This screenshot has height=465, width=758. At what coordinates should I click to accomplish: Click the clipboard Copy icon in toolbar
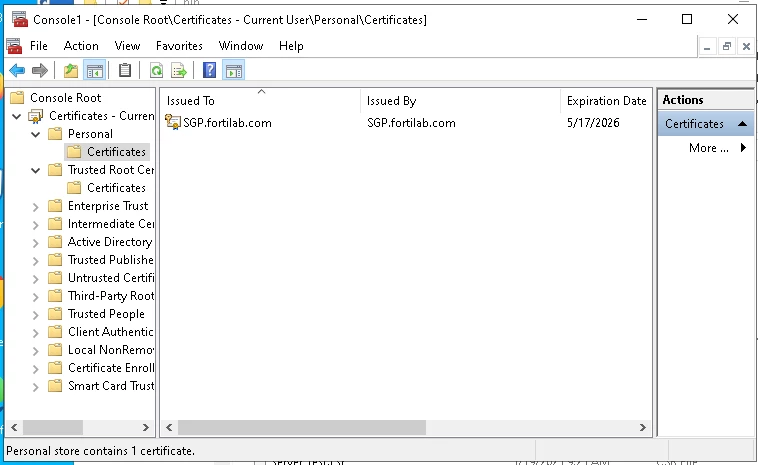(x=125, y=71)
